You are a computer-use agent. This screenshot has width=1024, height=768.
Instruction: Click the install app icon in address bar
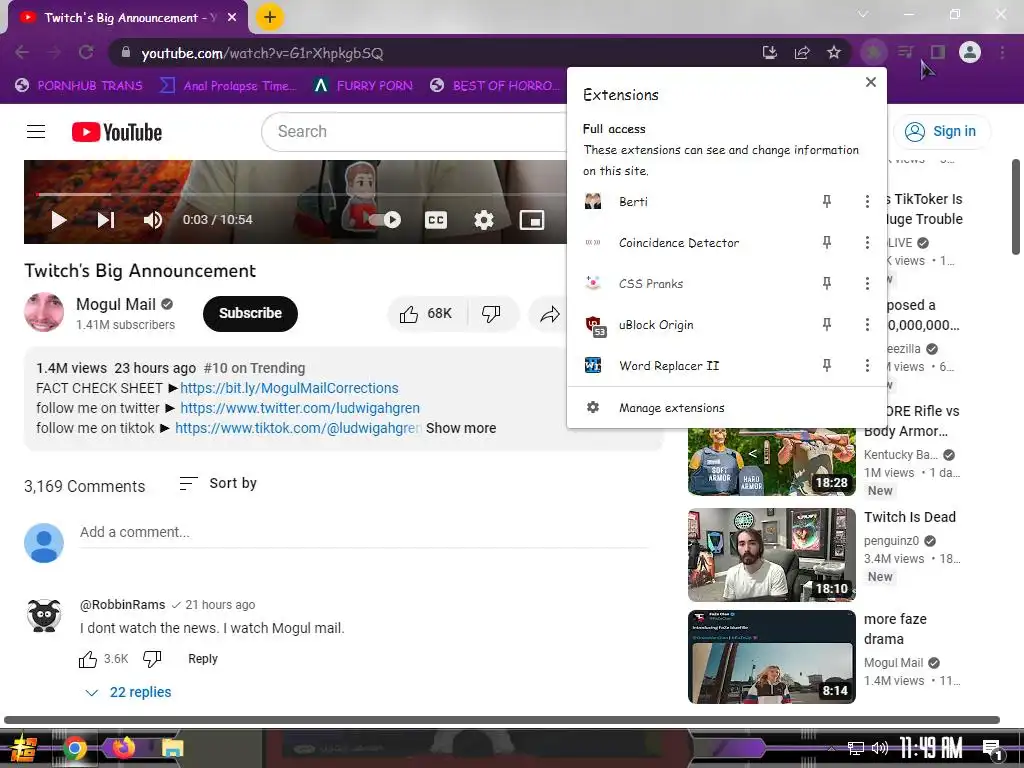[x=770, y=52]
